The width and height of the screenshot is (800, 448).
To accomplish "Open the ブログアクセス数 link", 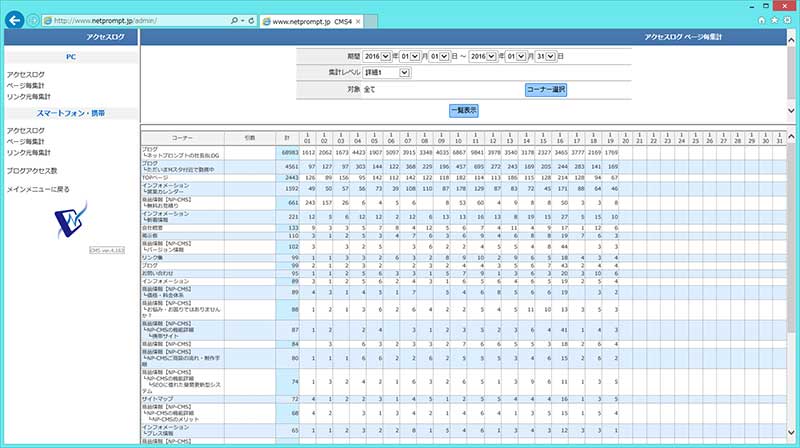I will (x=32, y=171).
